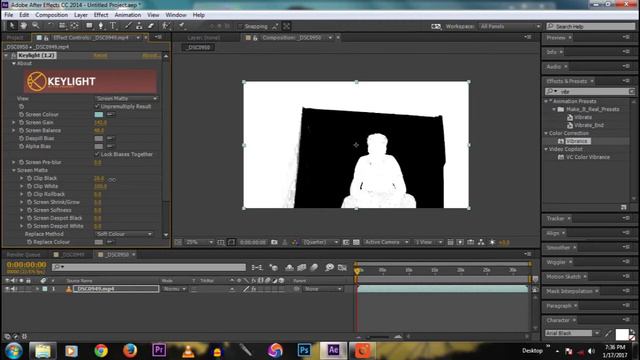Image resolution: width=640 pixels, height=360 pixels.
Task: Open the Composition menu
Action: pos(51,15)
